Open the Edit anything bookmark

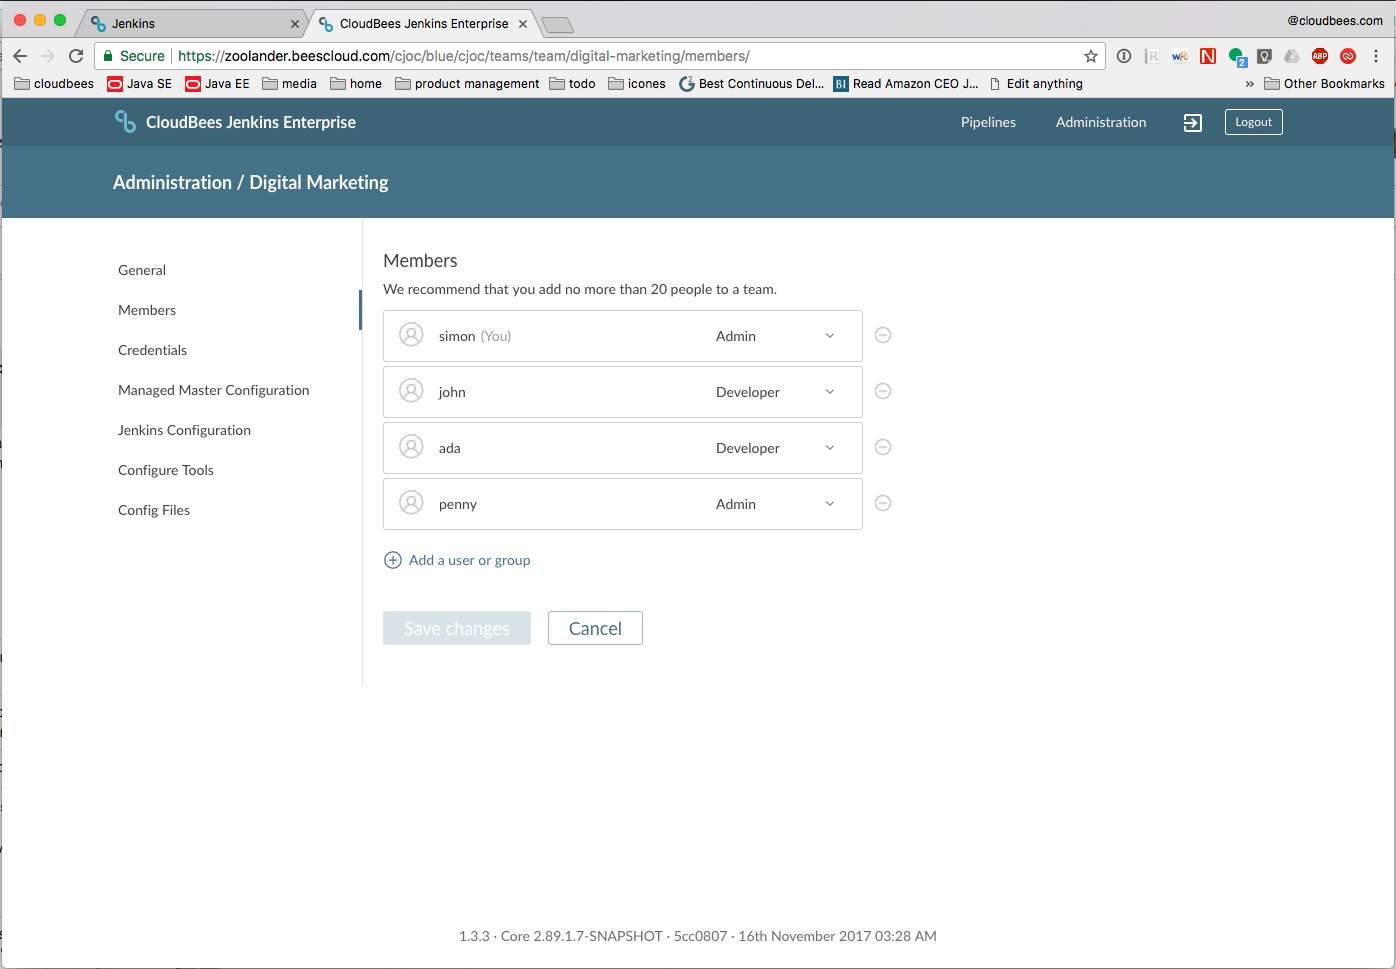[x=1036, y=84]
